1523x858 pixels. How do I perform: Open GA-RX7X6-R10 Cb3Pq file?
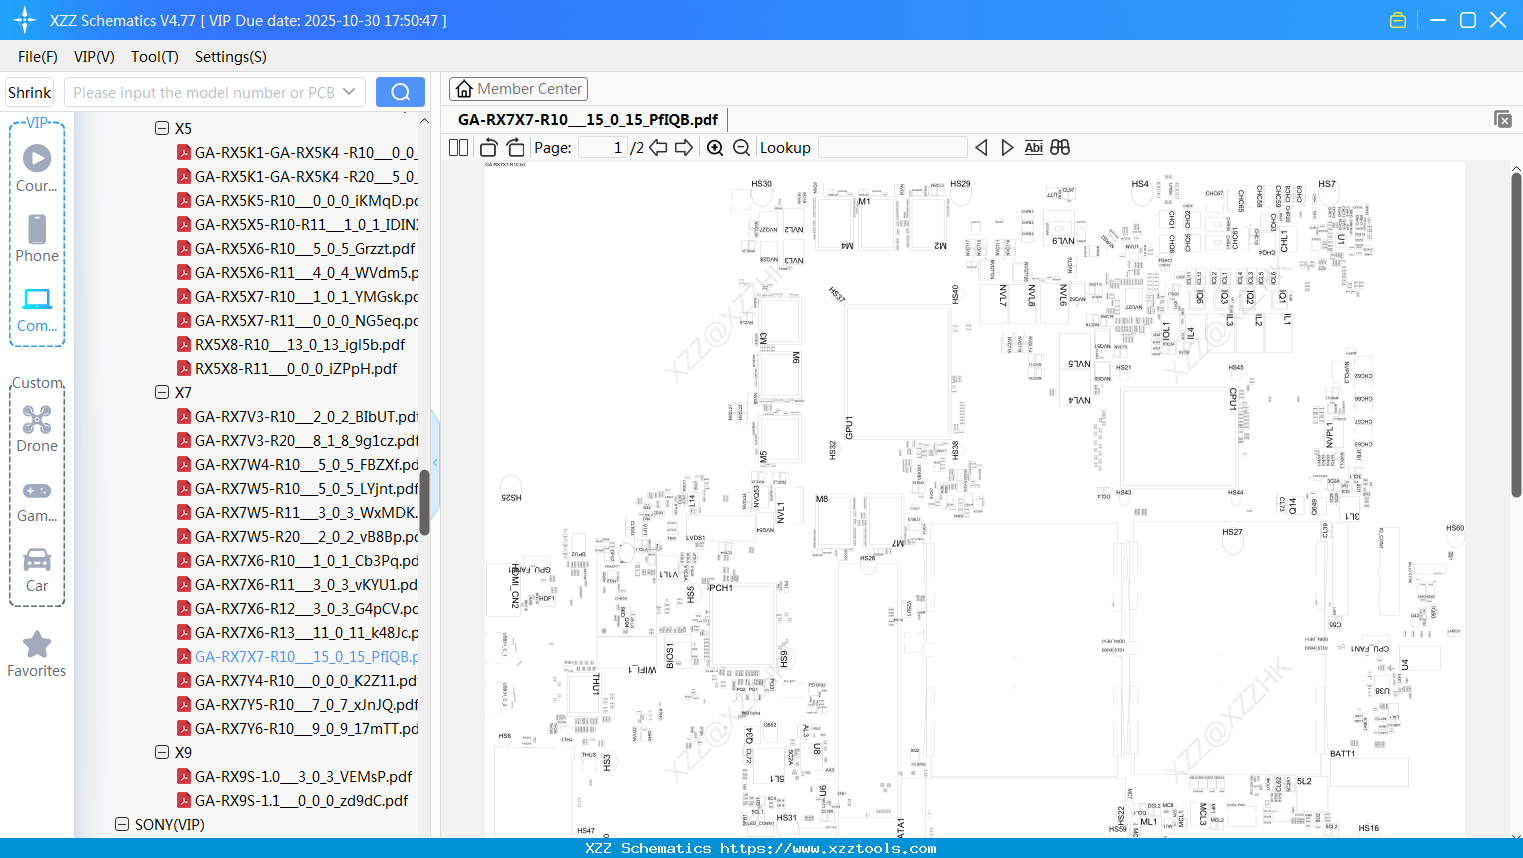pyautogui.click(x=298, y=560)
